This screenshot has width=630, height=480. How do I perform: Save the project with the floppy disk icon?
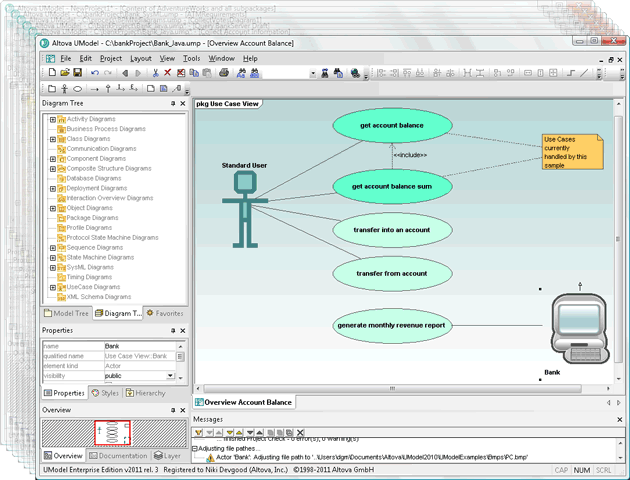tap(78, 73)
